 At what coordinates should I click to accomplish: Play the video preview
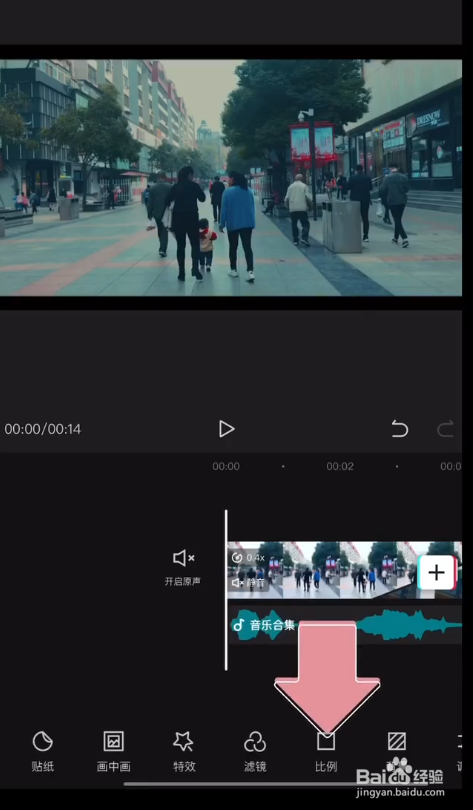click(226, 429)
